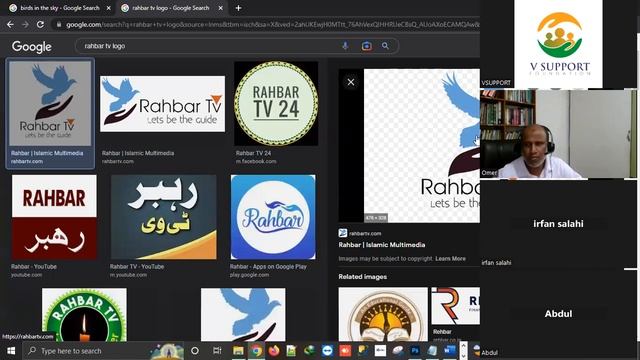Click the Python icon on taskbar
Image resolution: width=640 pixels, height=360 pixels.
click(362, 351)
